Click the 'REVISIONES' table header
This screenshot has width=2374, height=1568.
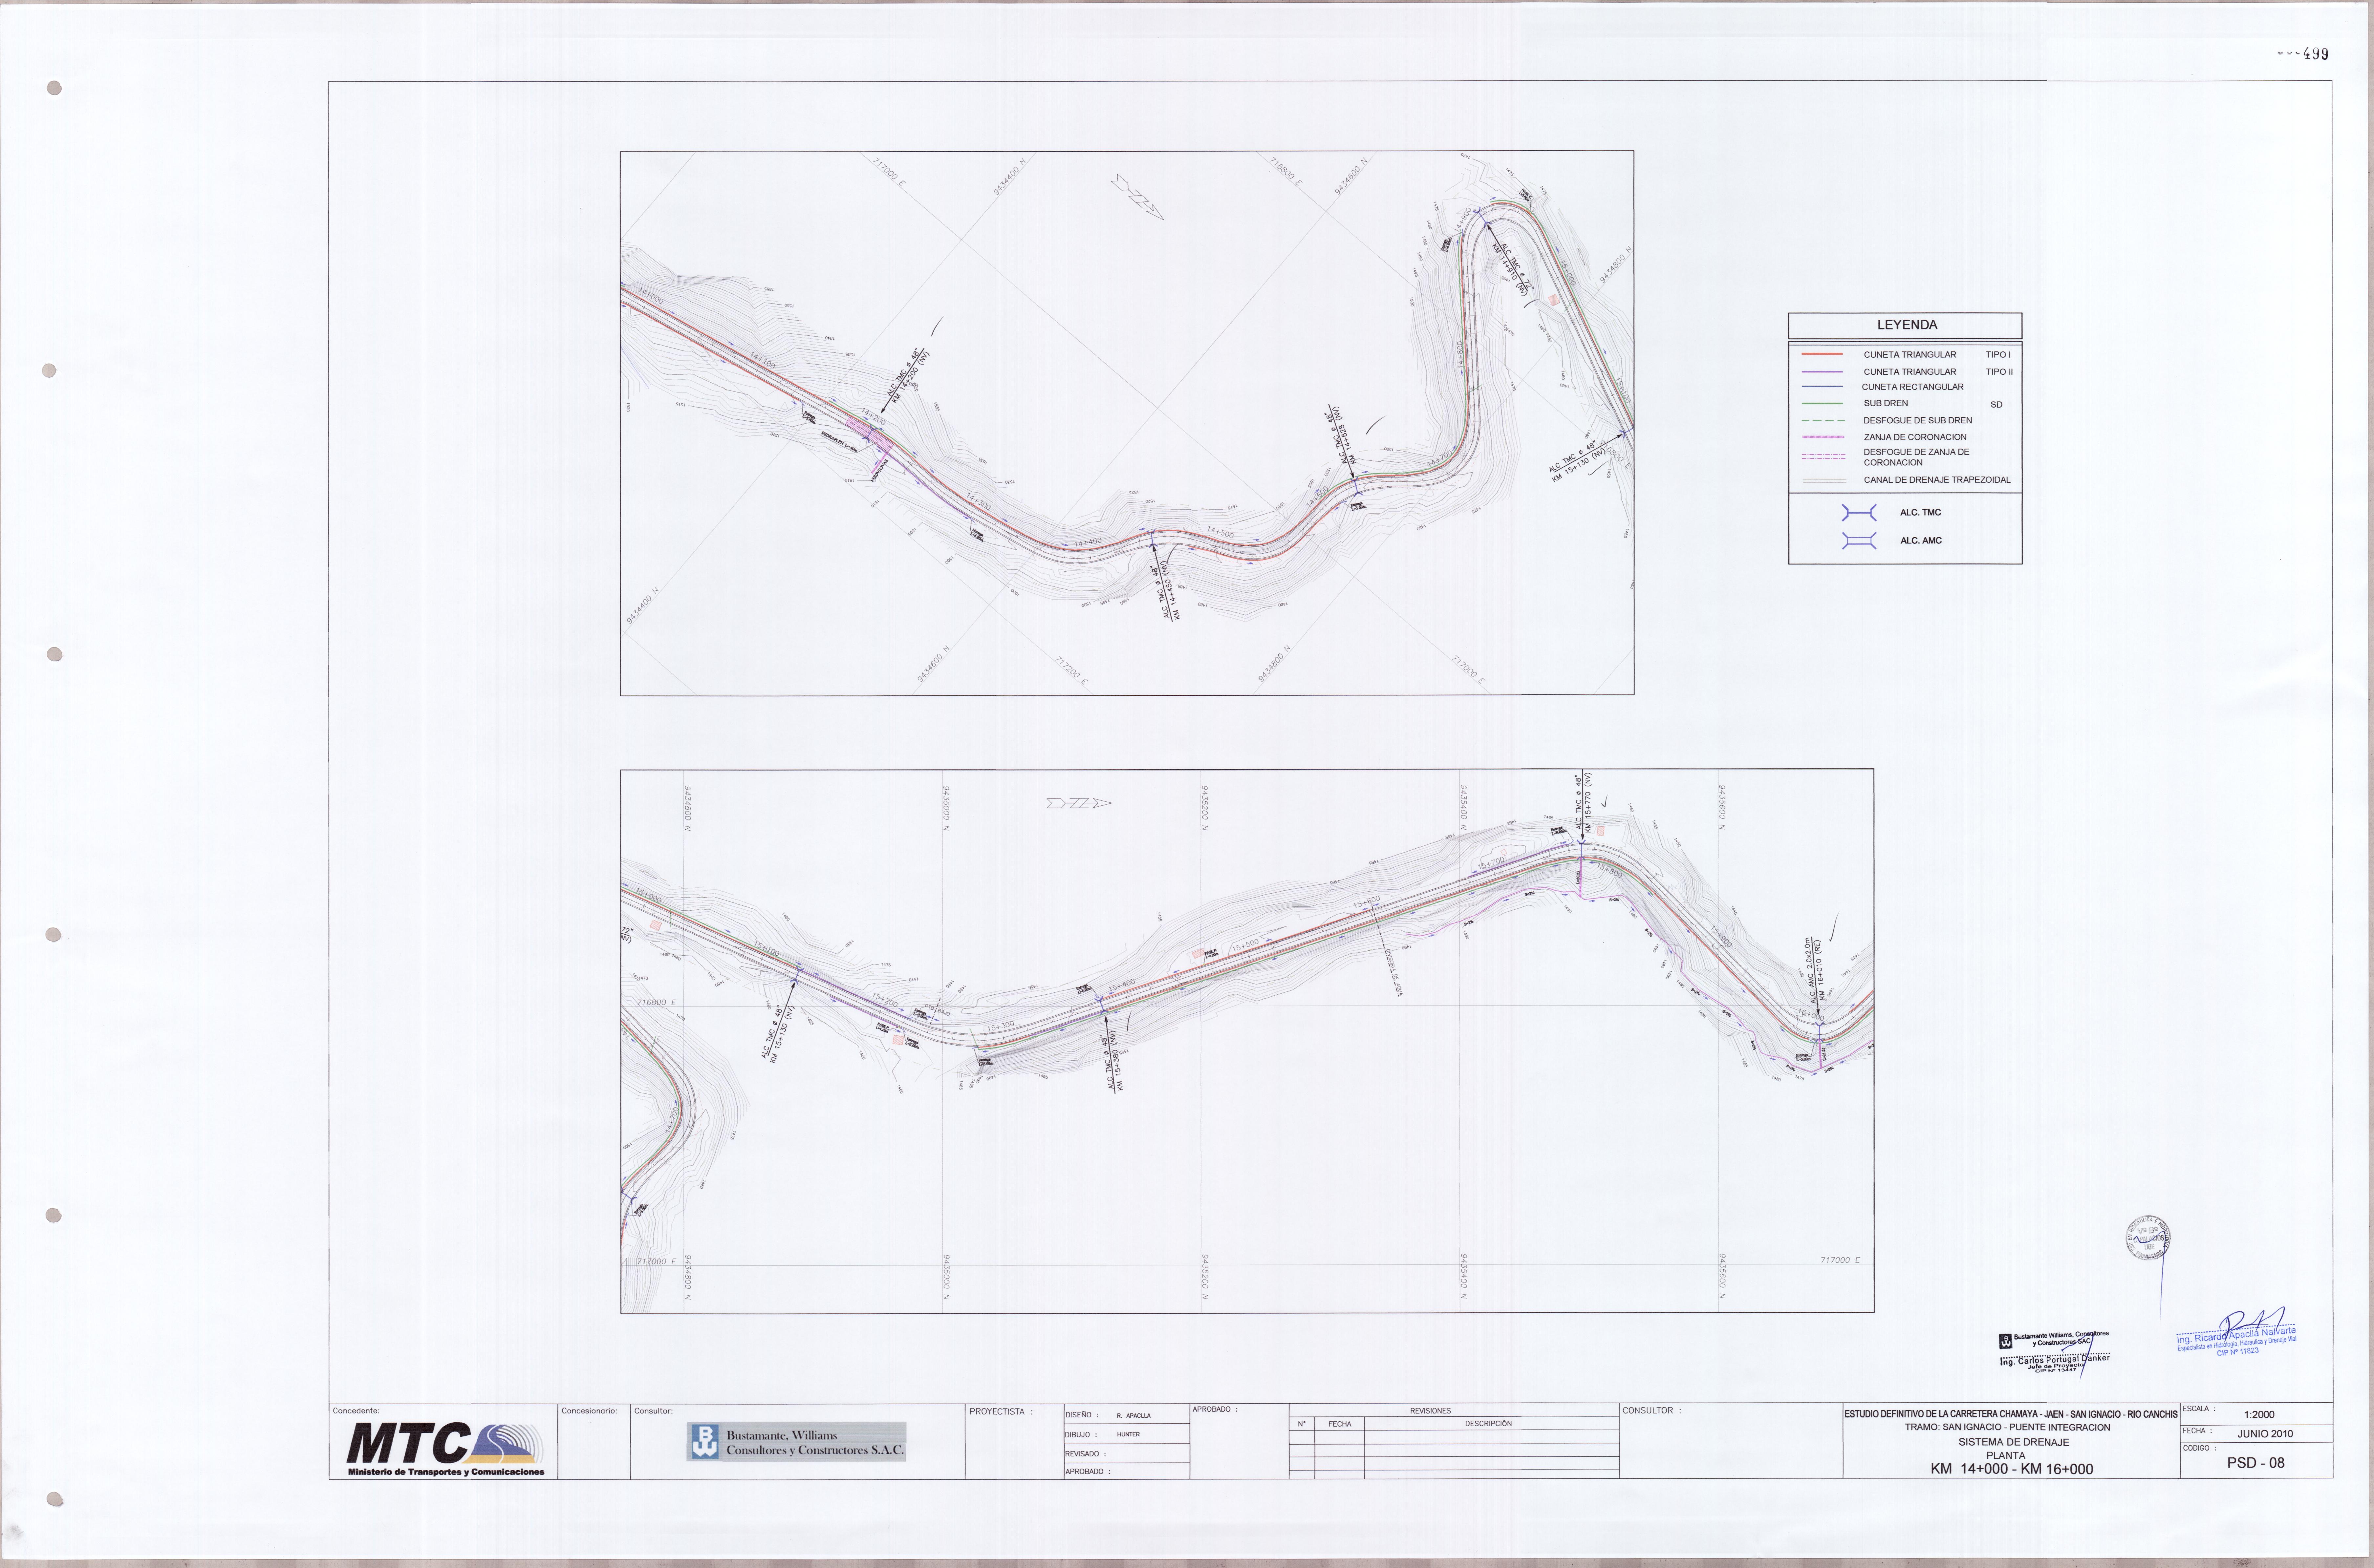[x=1430, y=1411]
